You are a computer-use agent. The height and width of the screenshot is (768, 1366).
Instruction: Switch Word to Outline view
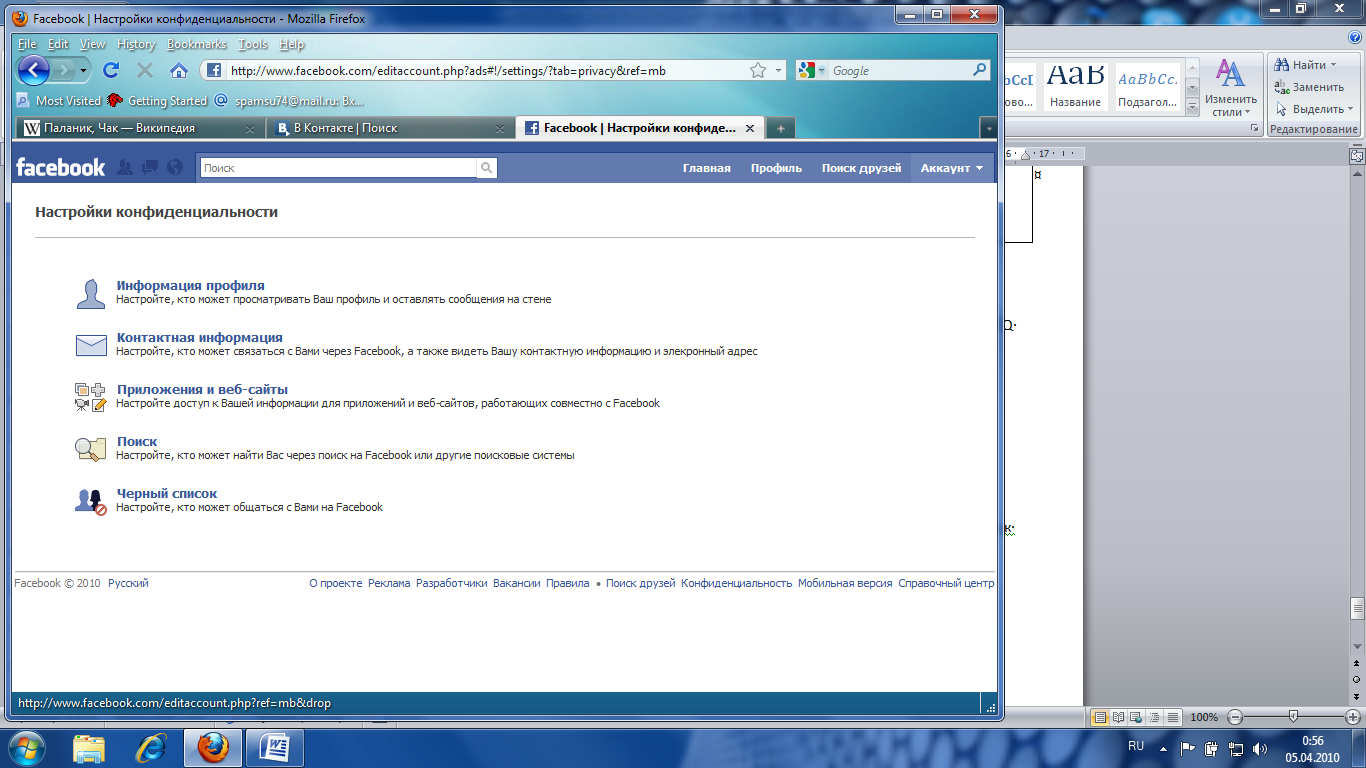click(x=1154, y=717)
